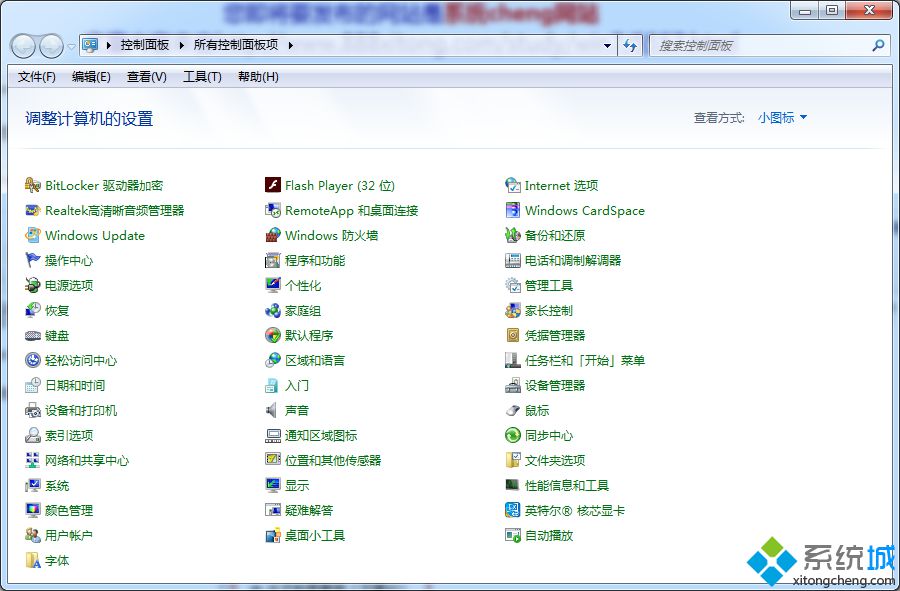Viewport: 900px width, 591px height.
Task: Click the 同步中心 green icon
Action: pyautogui.click(x=513, y=436)
